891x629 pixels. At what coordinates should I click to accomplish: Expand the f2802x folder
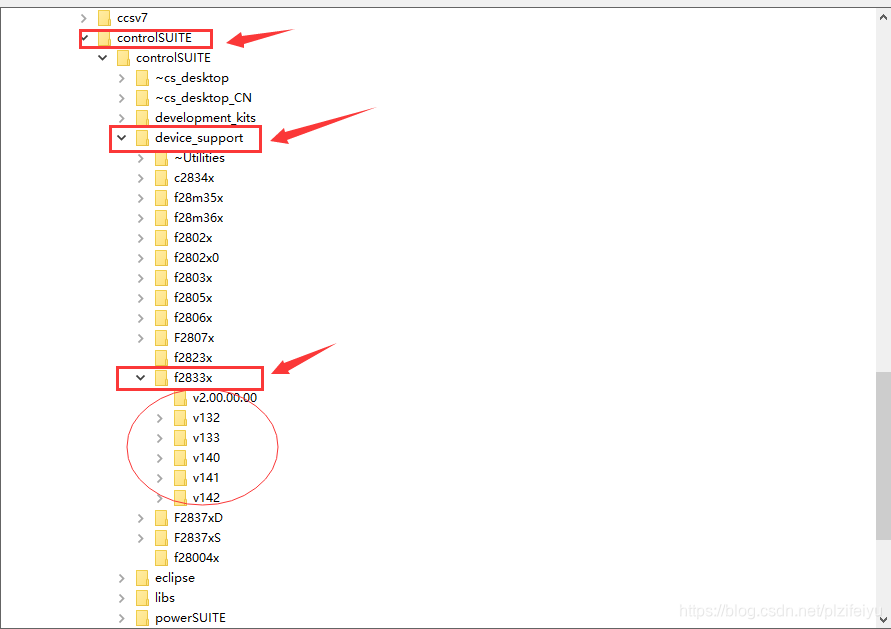click(141, 238)
